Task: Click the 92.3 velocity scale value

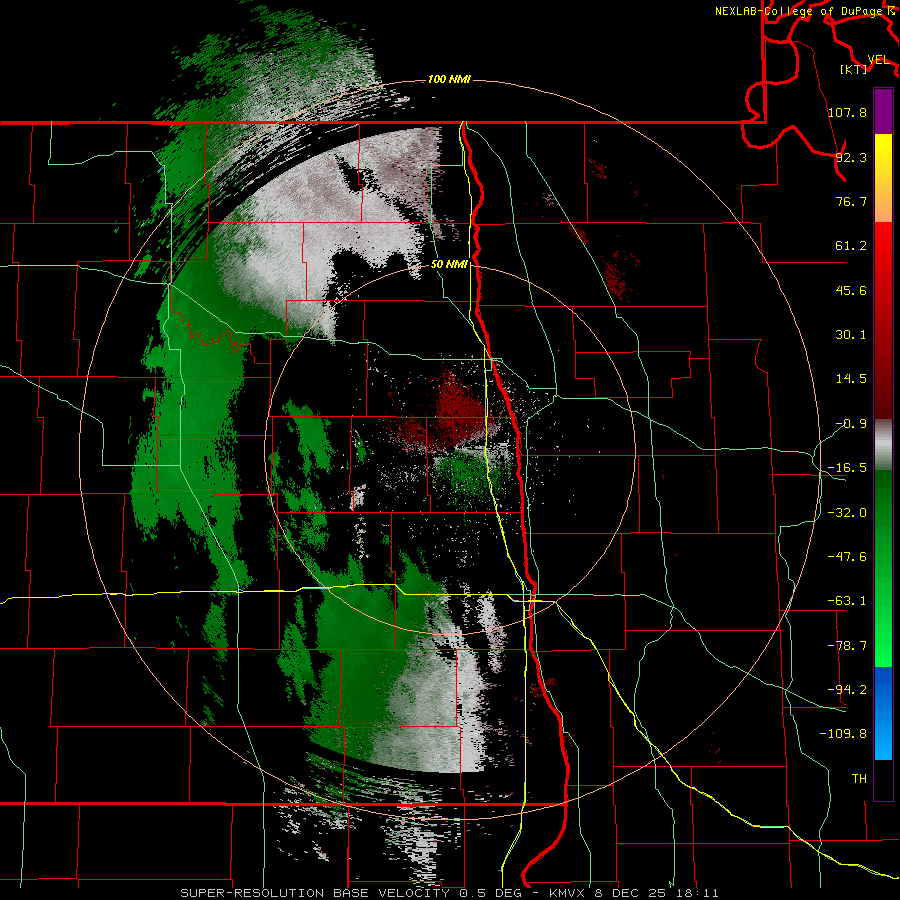Action: click(x=851, y=157)
